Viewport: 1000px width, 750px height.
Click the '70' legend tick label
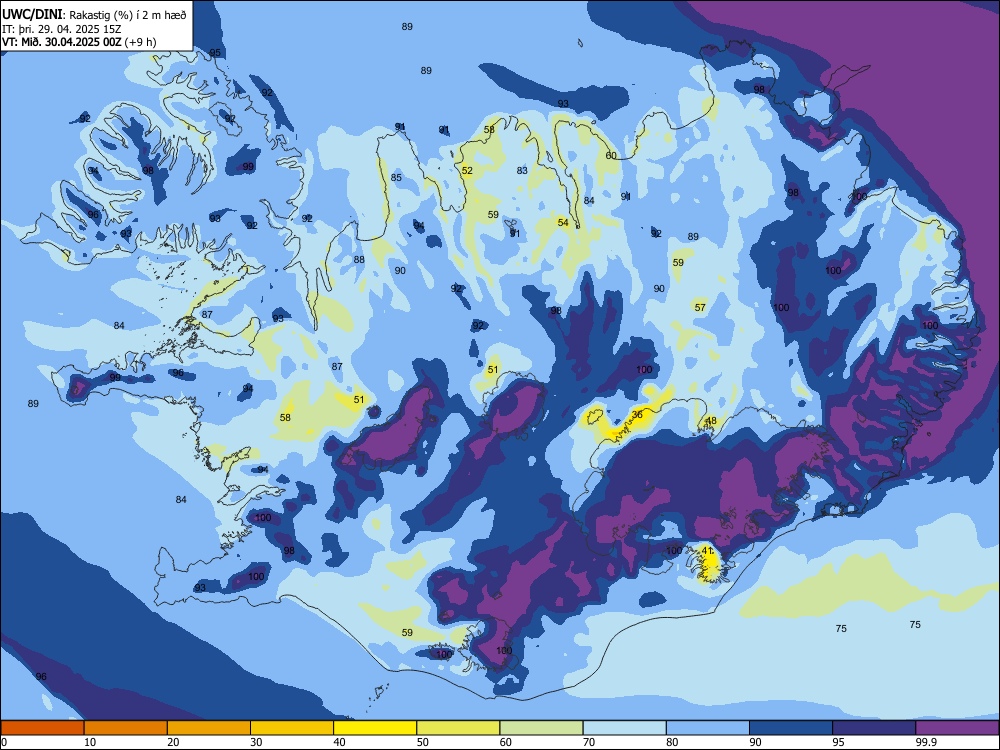[589, 742]
